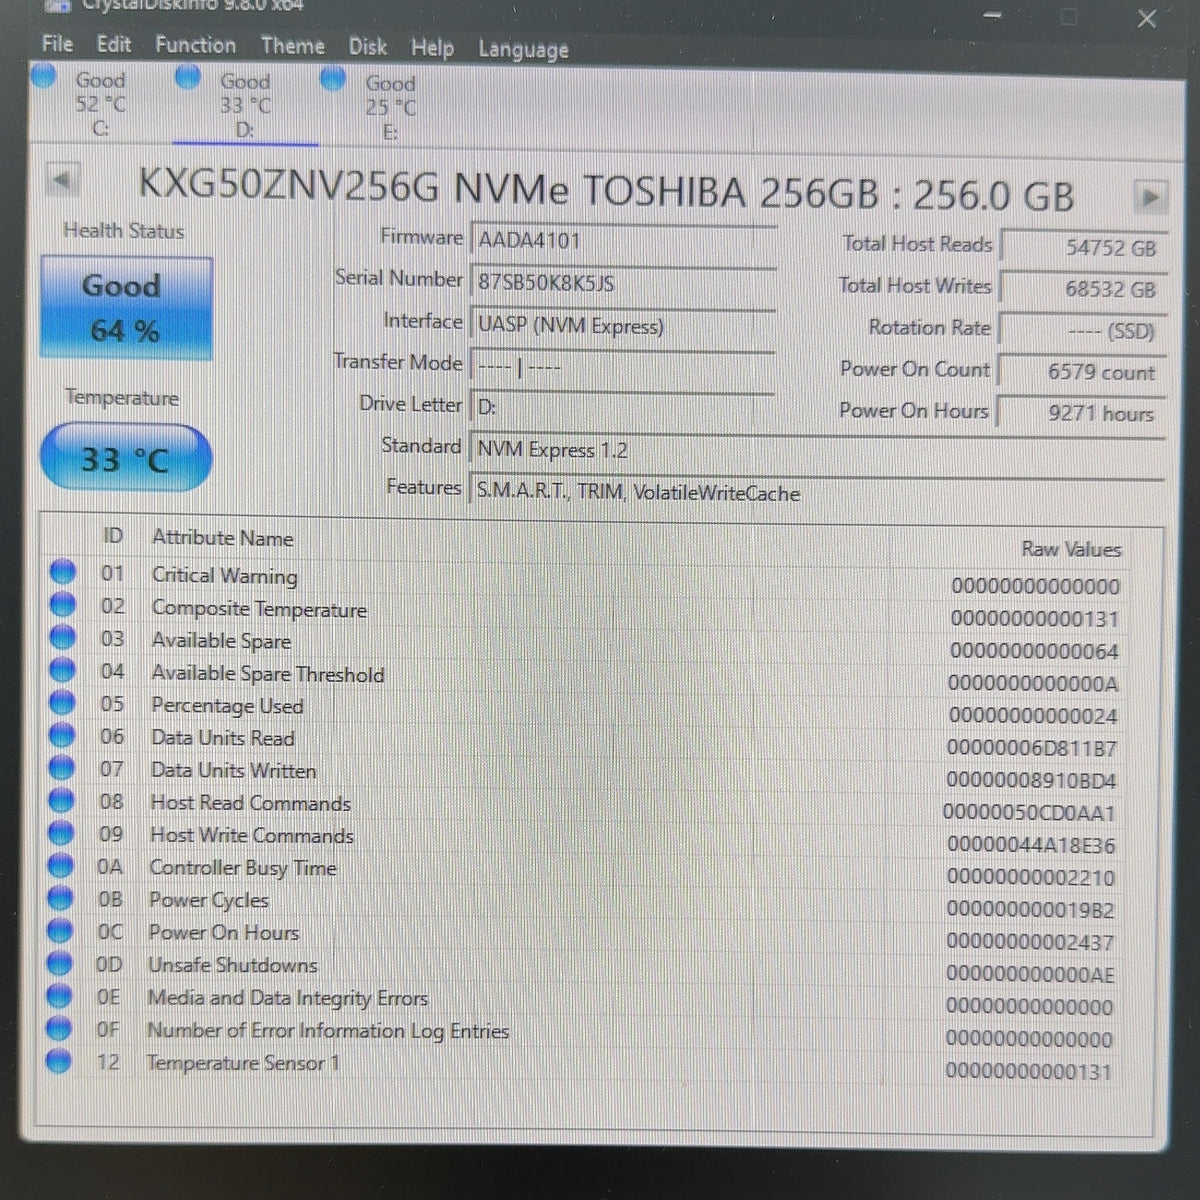1200x1200 pixels.
Task: Go to next disk using right arrow
Action: tap(1152, 197)
